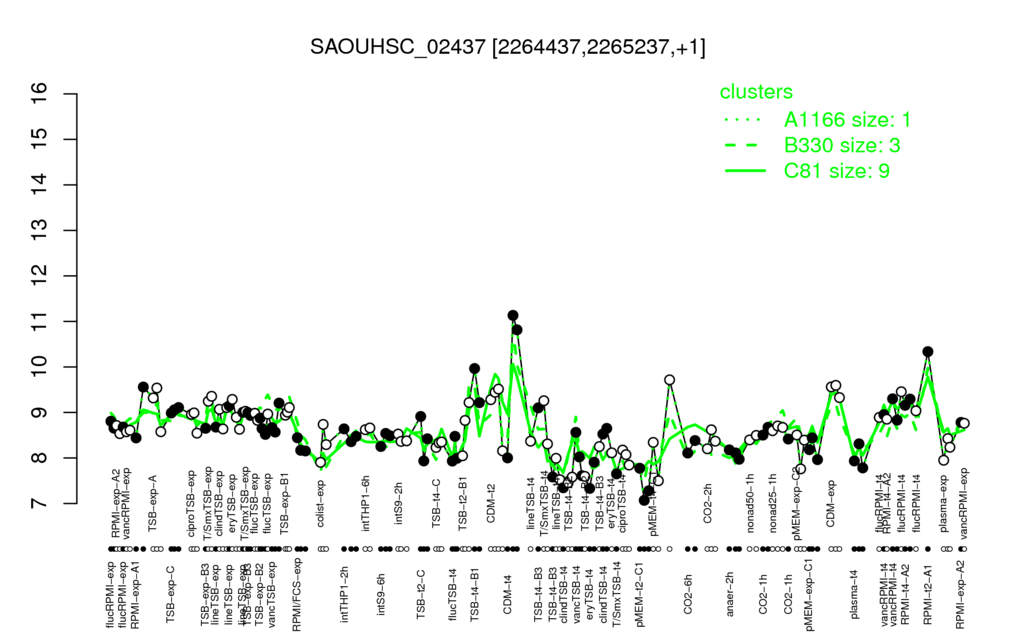Viewport: 1024px width, 640px height.
Task: Click the dotted line sample for A1166
Action: tap(744, 120)
